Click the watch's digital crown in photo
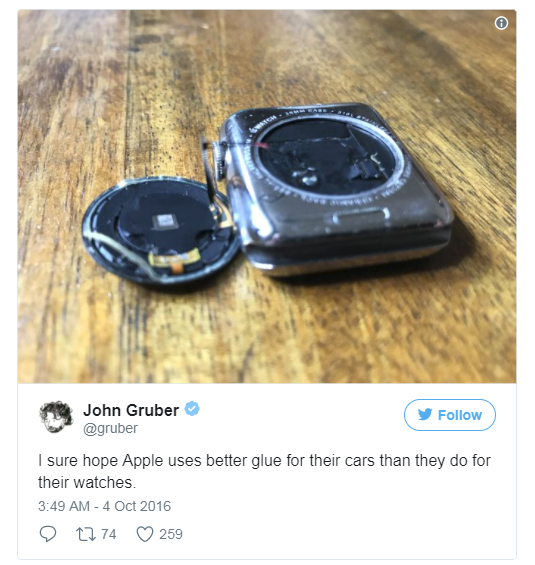 click(219, 160)
